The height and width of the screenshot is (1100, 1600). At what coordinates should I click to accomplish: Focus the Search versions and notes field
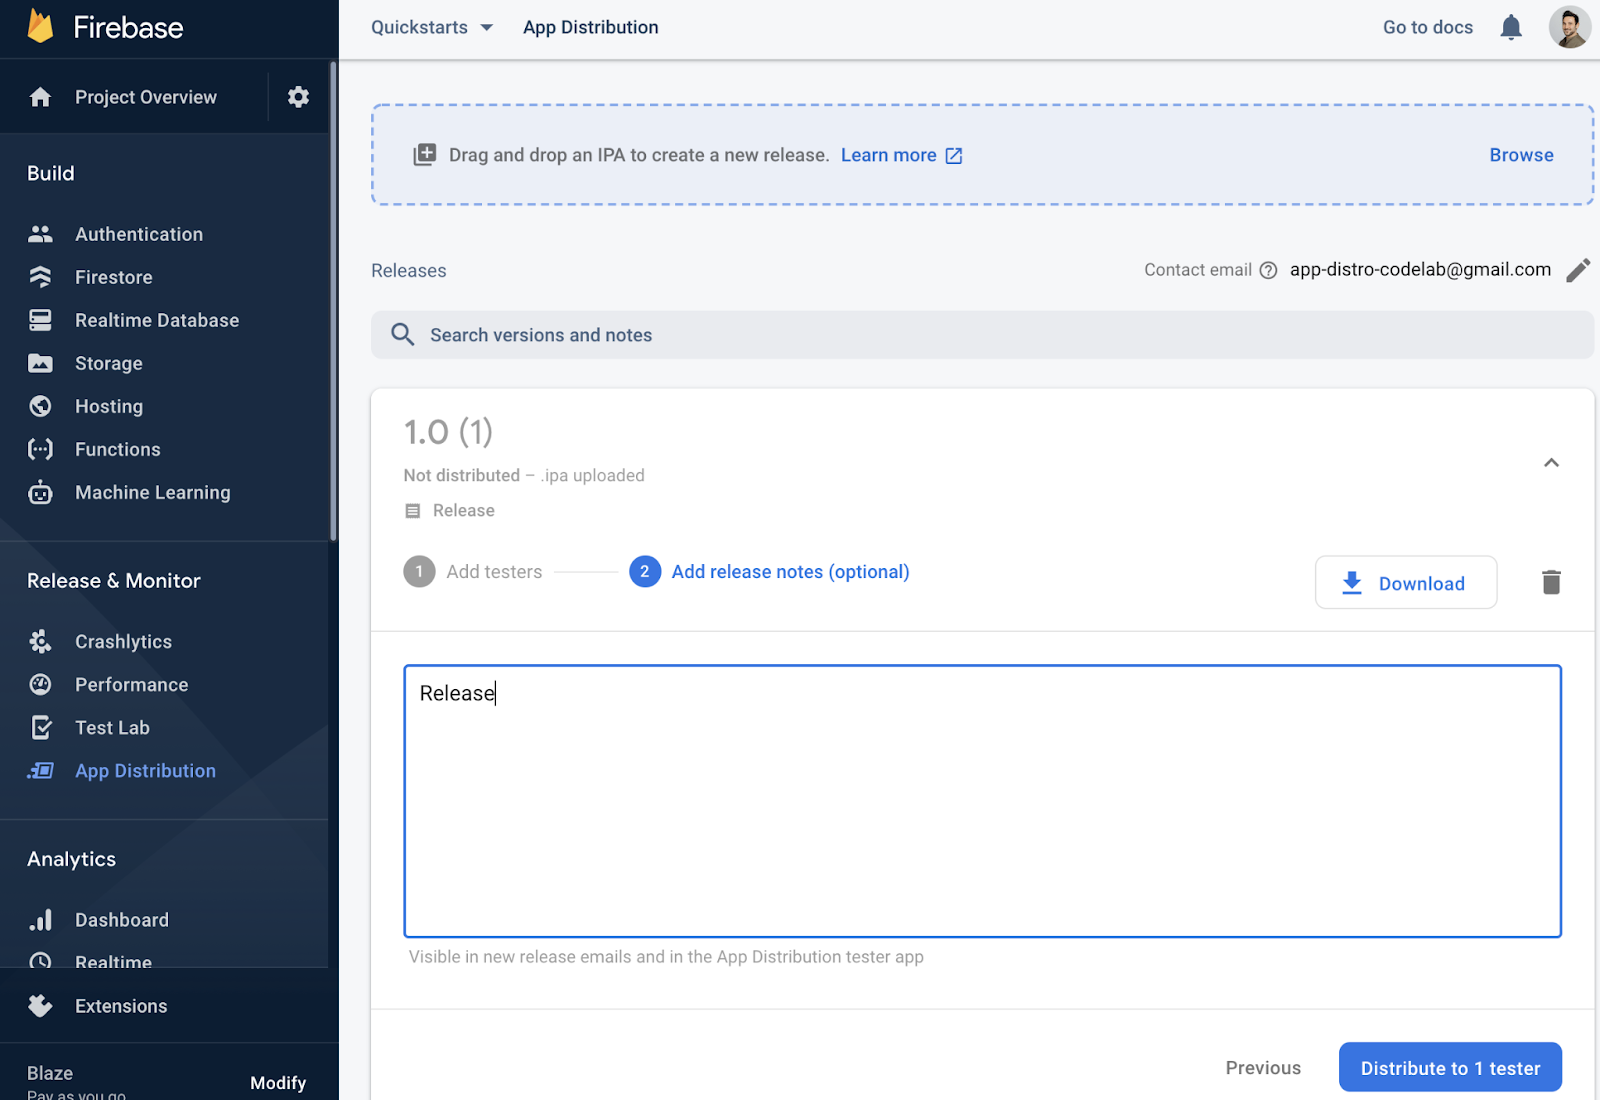pos(980,335)
